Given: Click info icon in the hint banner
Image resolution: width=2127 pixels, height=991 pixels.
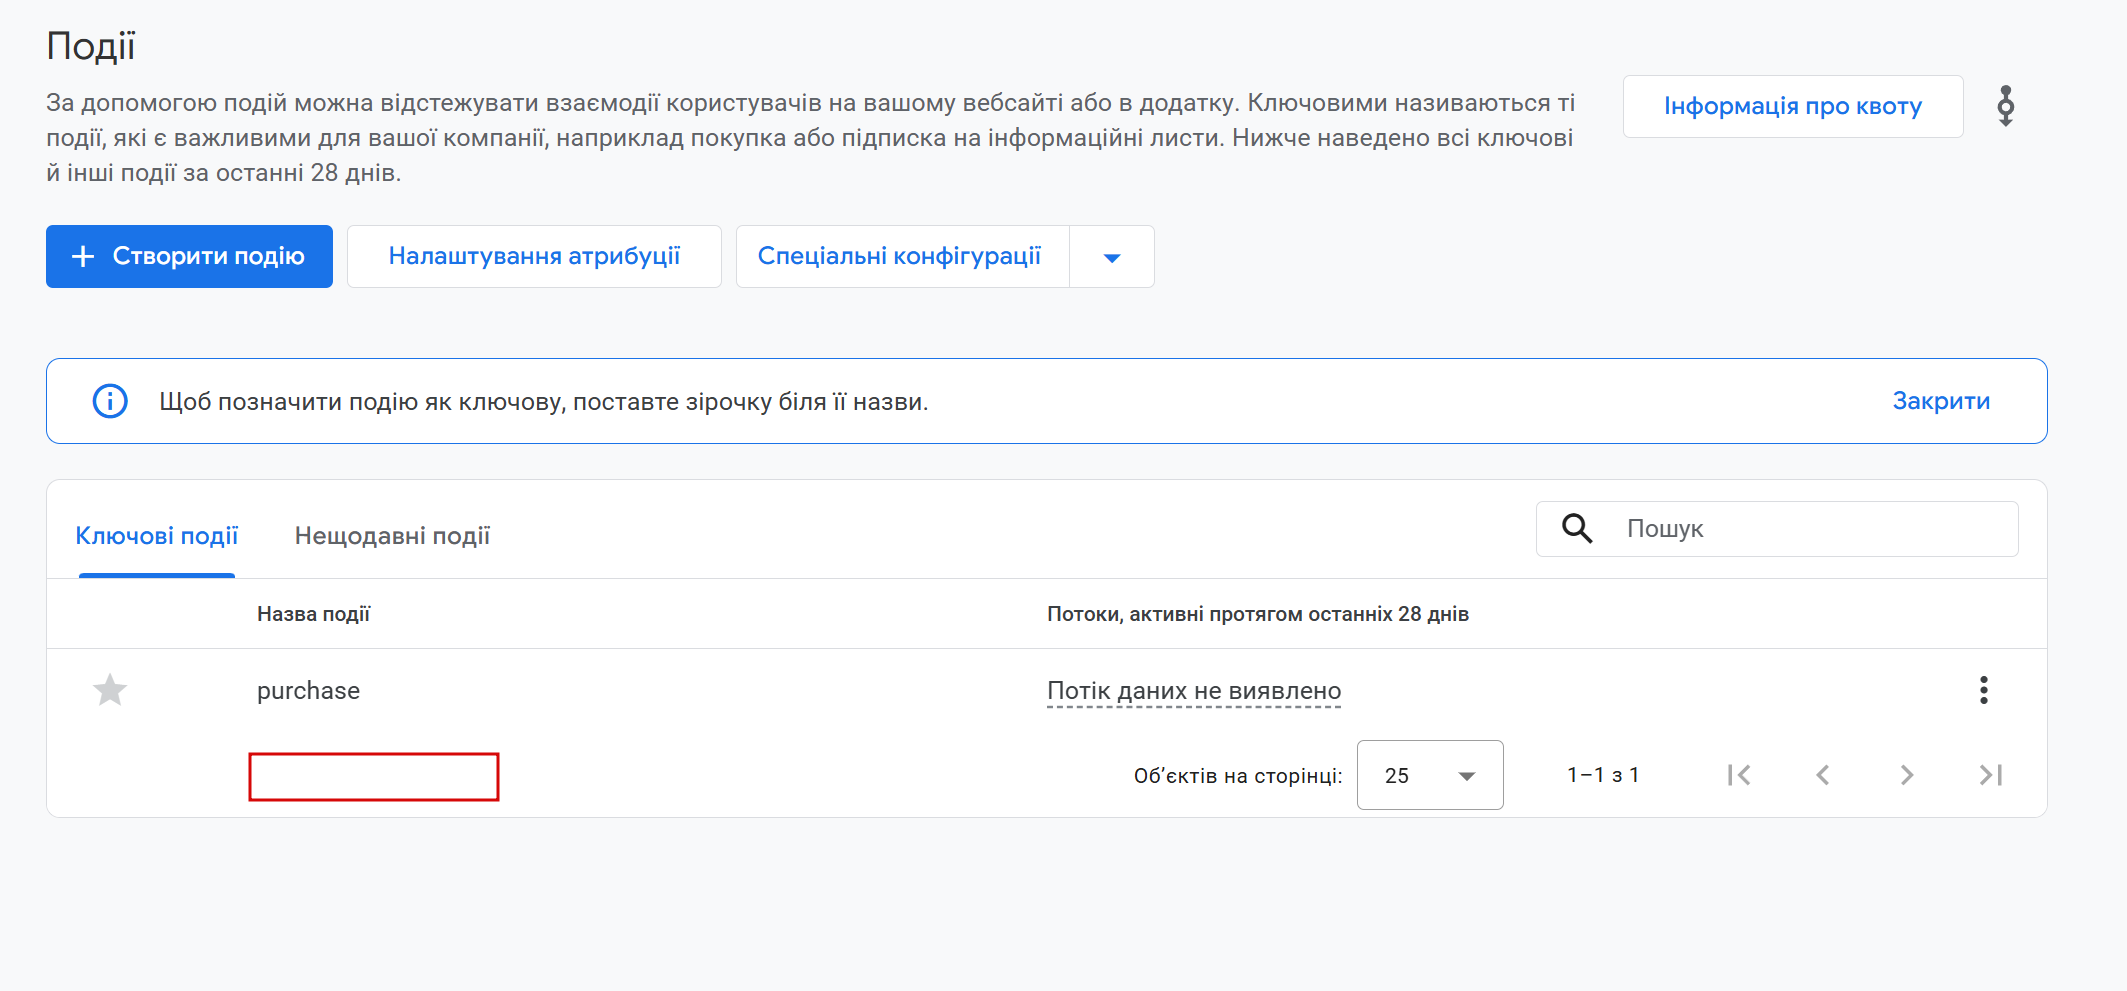Looking at the screenshot, I should [x=110, y=401].
